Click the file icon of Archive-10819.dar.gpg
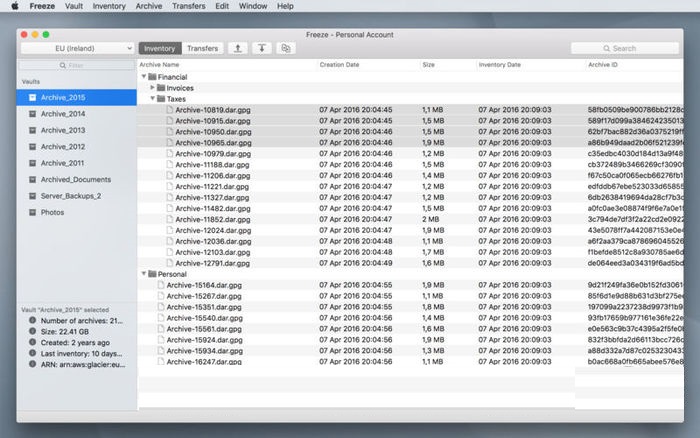 [170, 109]
